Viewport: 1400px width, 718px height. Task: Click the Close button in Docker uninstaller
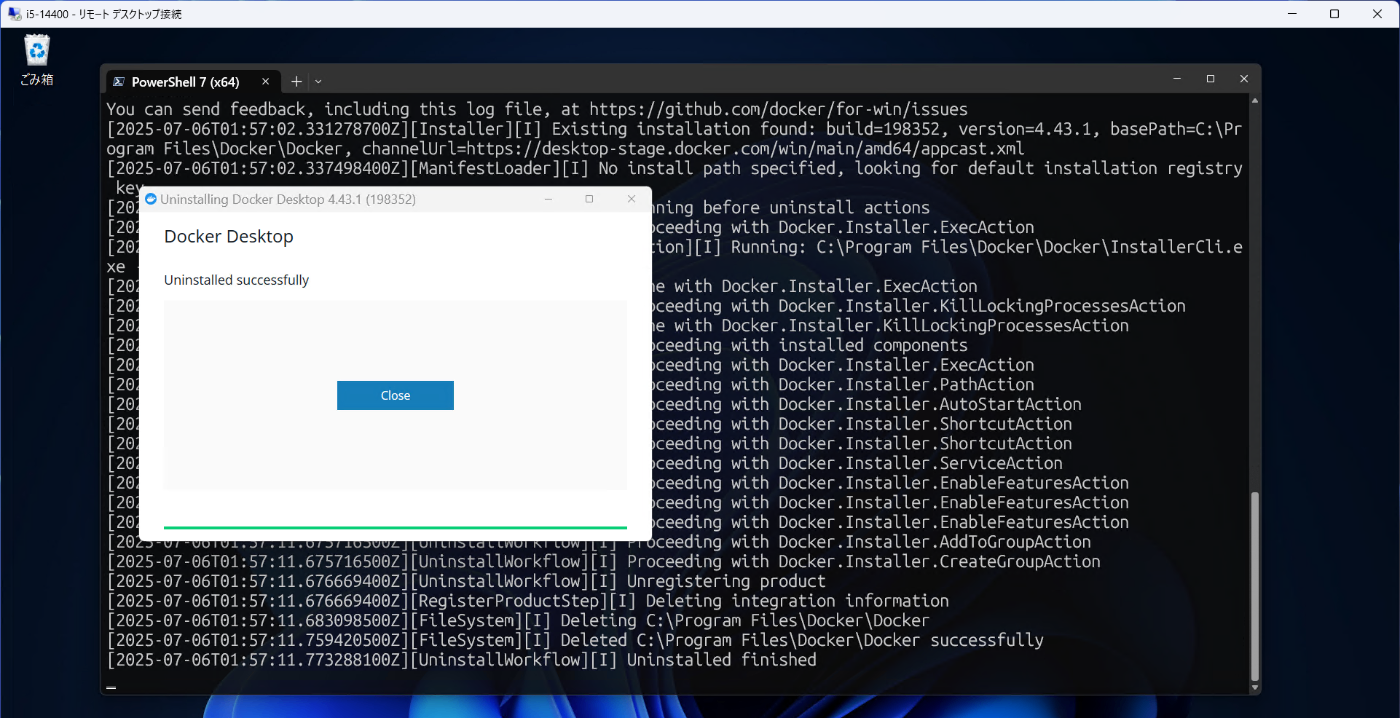pos(395,395)
